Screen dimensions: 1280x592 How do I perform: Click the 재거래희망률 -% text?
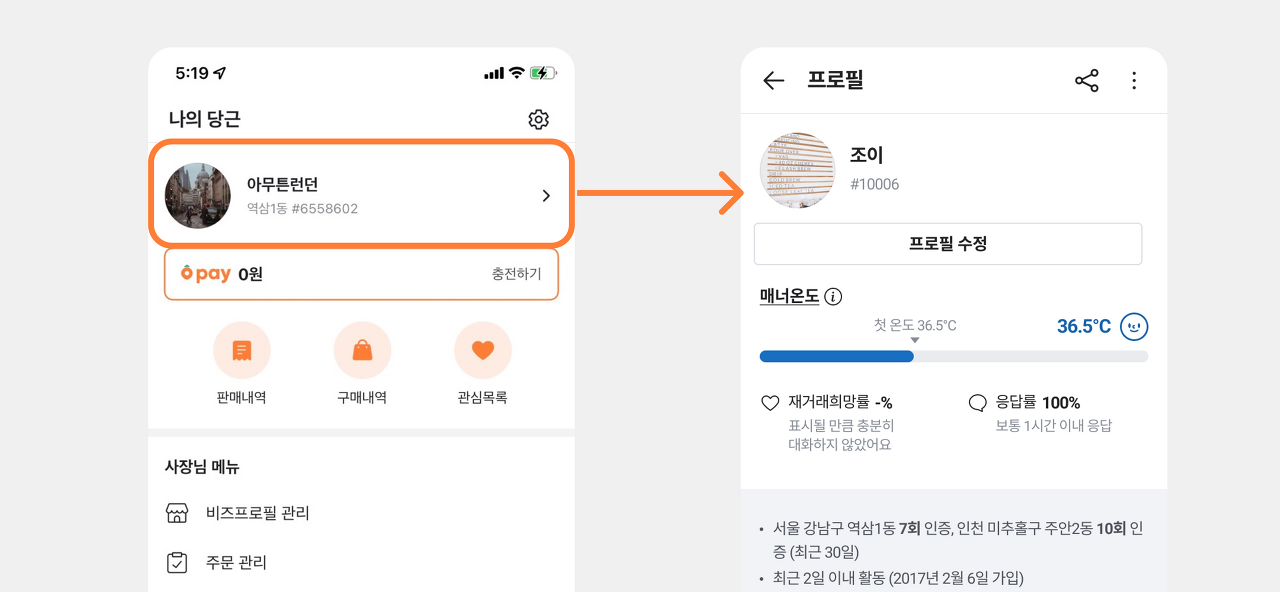pyautogui.click(x=840, y=403)
